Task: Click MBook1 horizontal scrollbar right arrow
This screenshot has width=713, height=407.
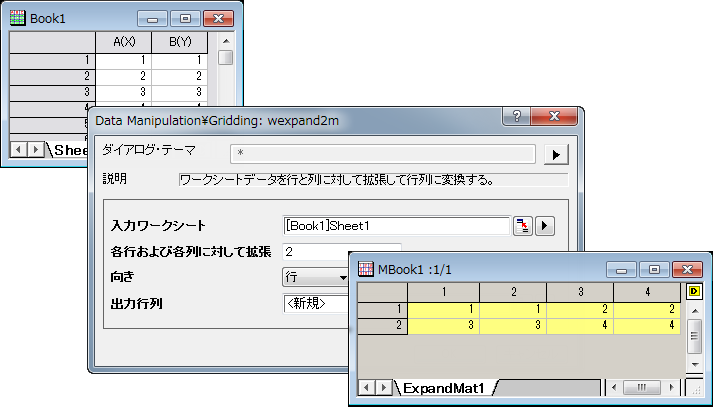Action: coord(672,387)
